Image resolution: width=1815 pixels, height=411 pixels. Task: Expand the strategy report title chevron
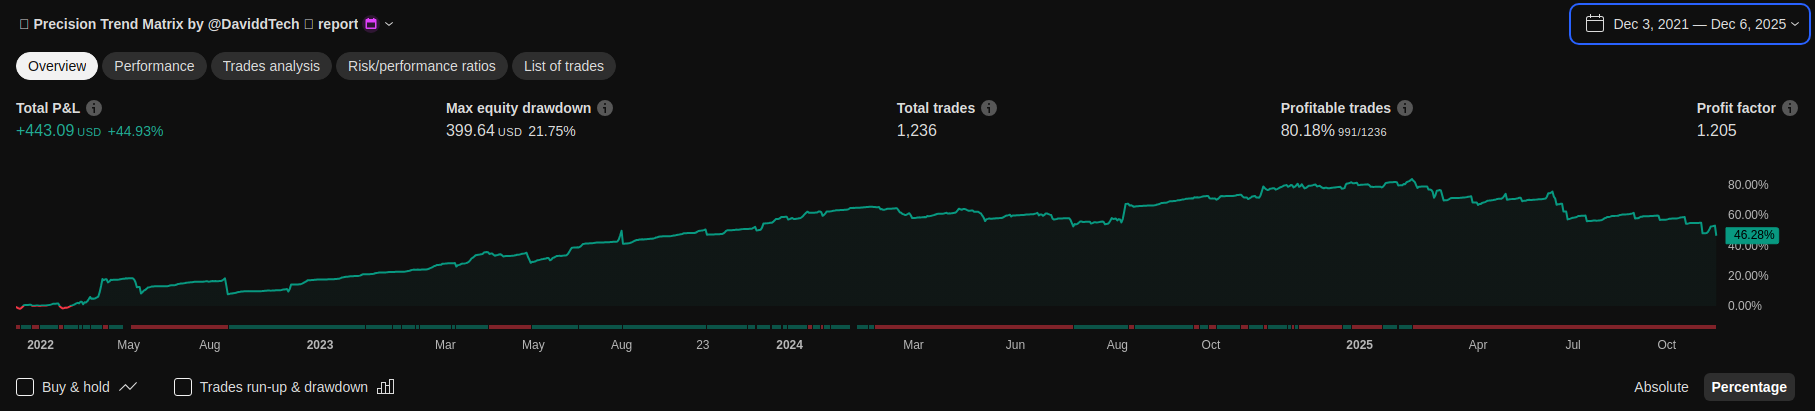tap(390, 24)
